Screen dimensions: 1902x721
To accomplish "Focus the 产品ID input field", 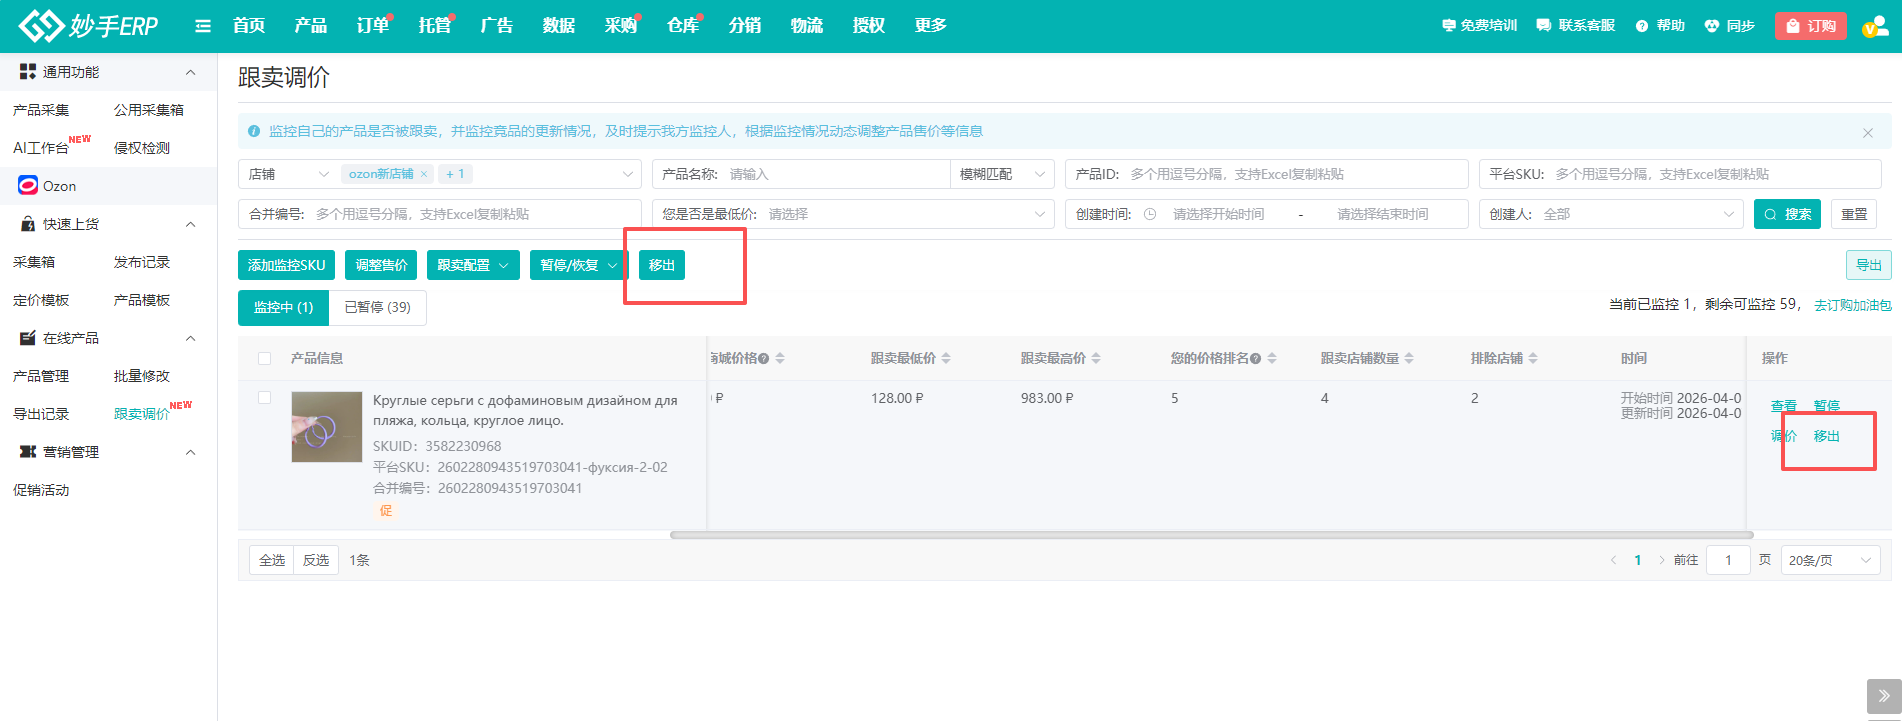I will click(x=1266, y=174).
